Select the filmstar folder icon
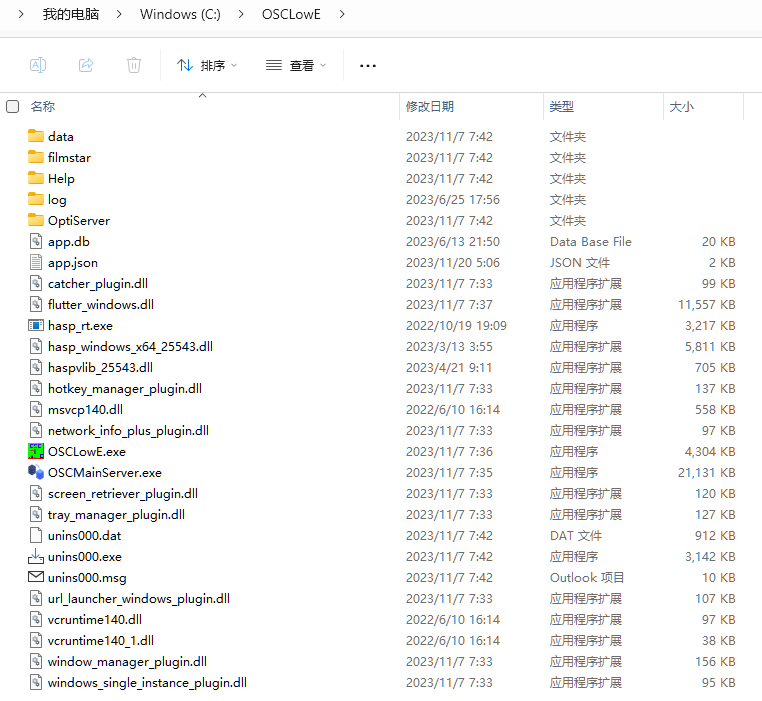 tap(36, 157)
